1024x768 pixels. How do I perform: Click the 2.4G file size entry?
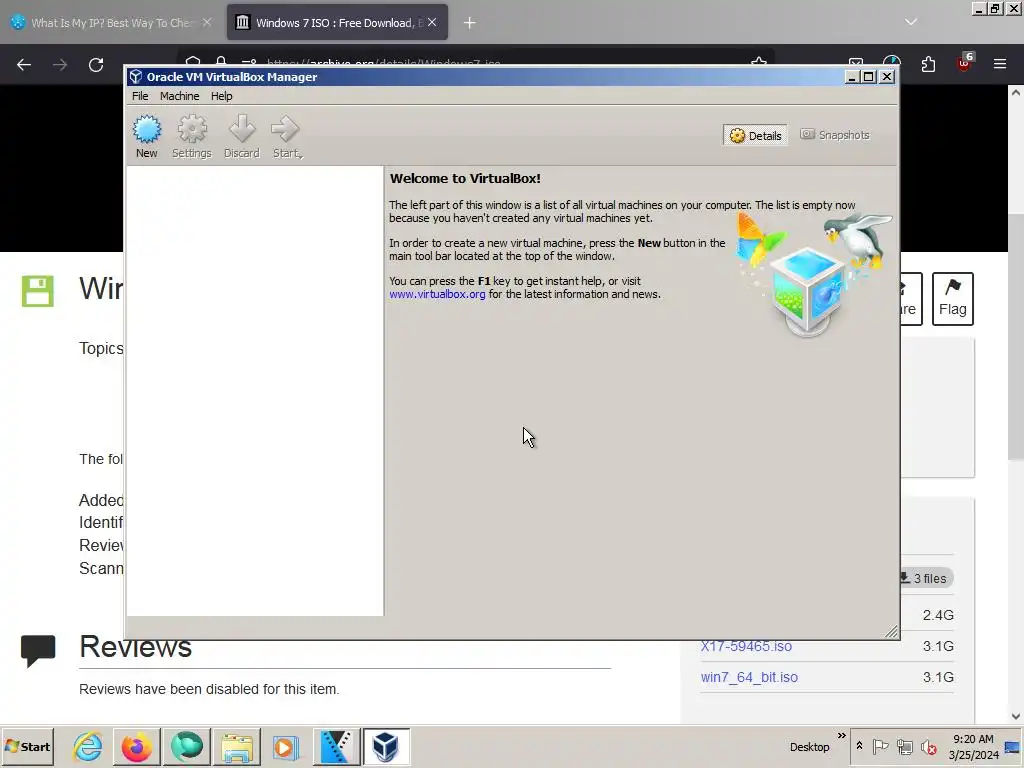938,615
